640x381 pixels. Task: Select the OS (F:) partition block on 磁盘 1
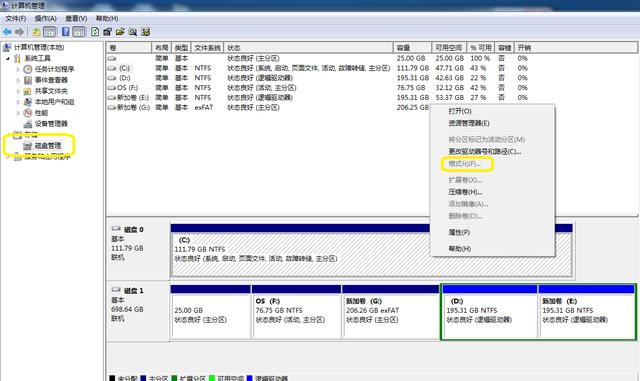coord(296,312)
